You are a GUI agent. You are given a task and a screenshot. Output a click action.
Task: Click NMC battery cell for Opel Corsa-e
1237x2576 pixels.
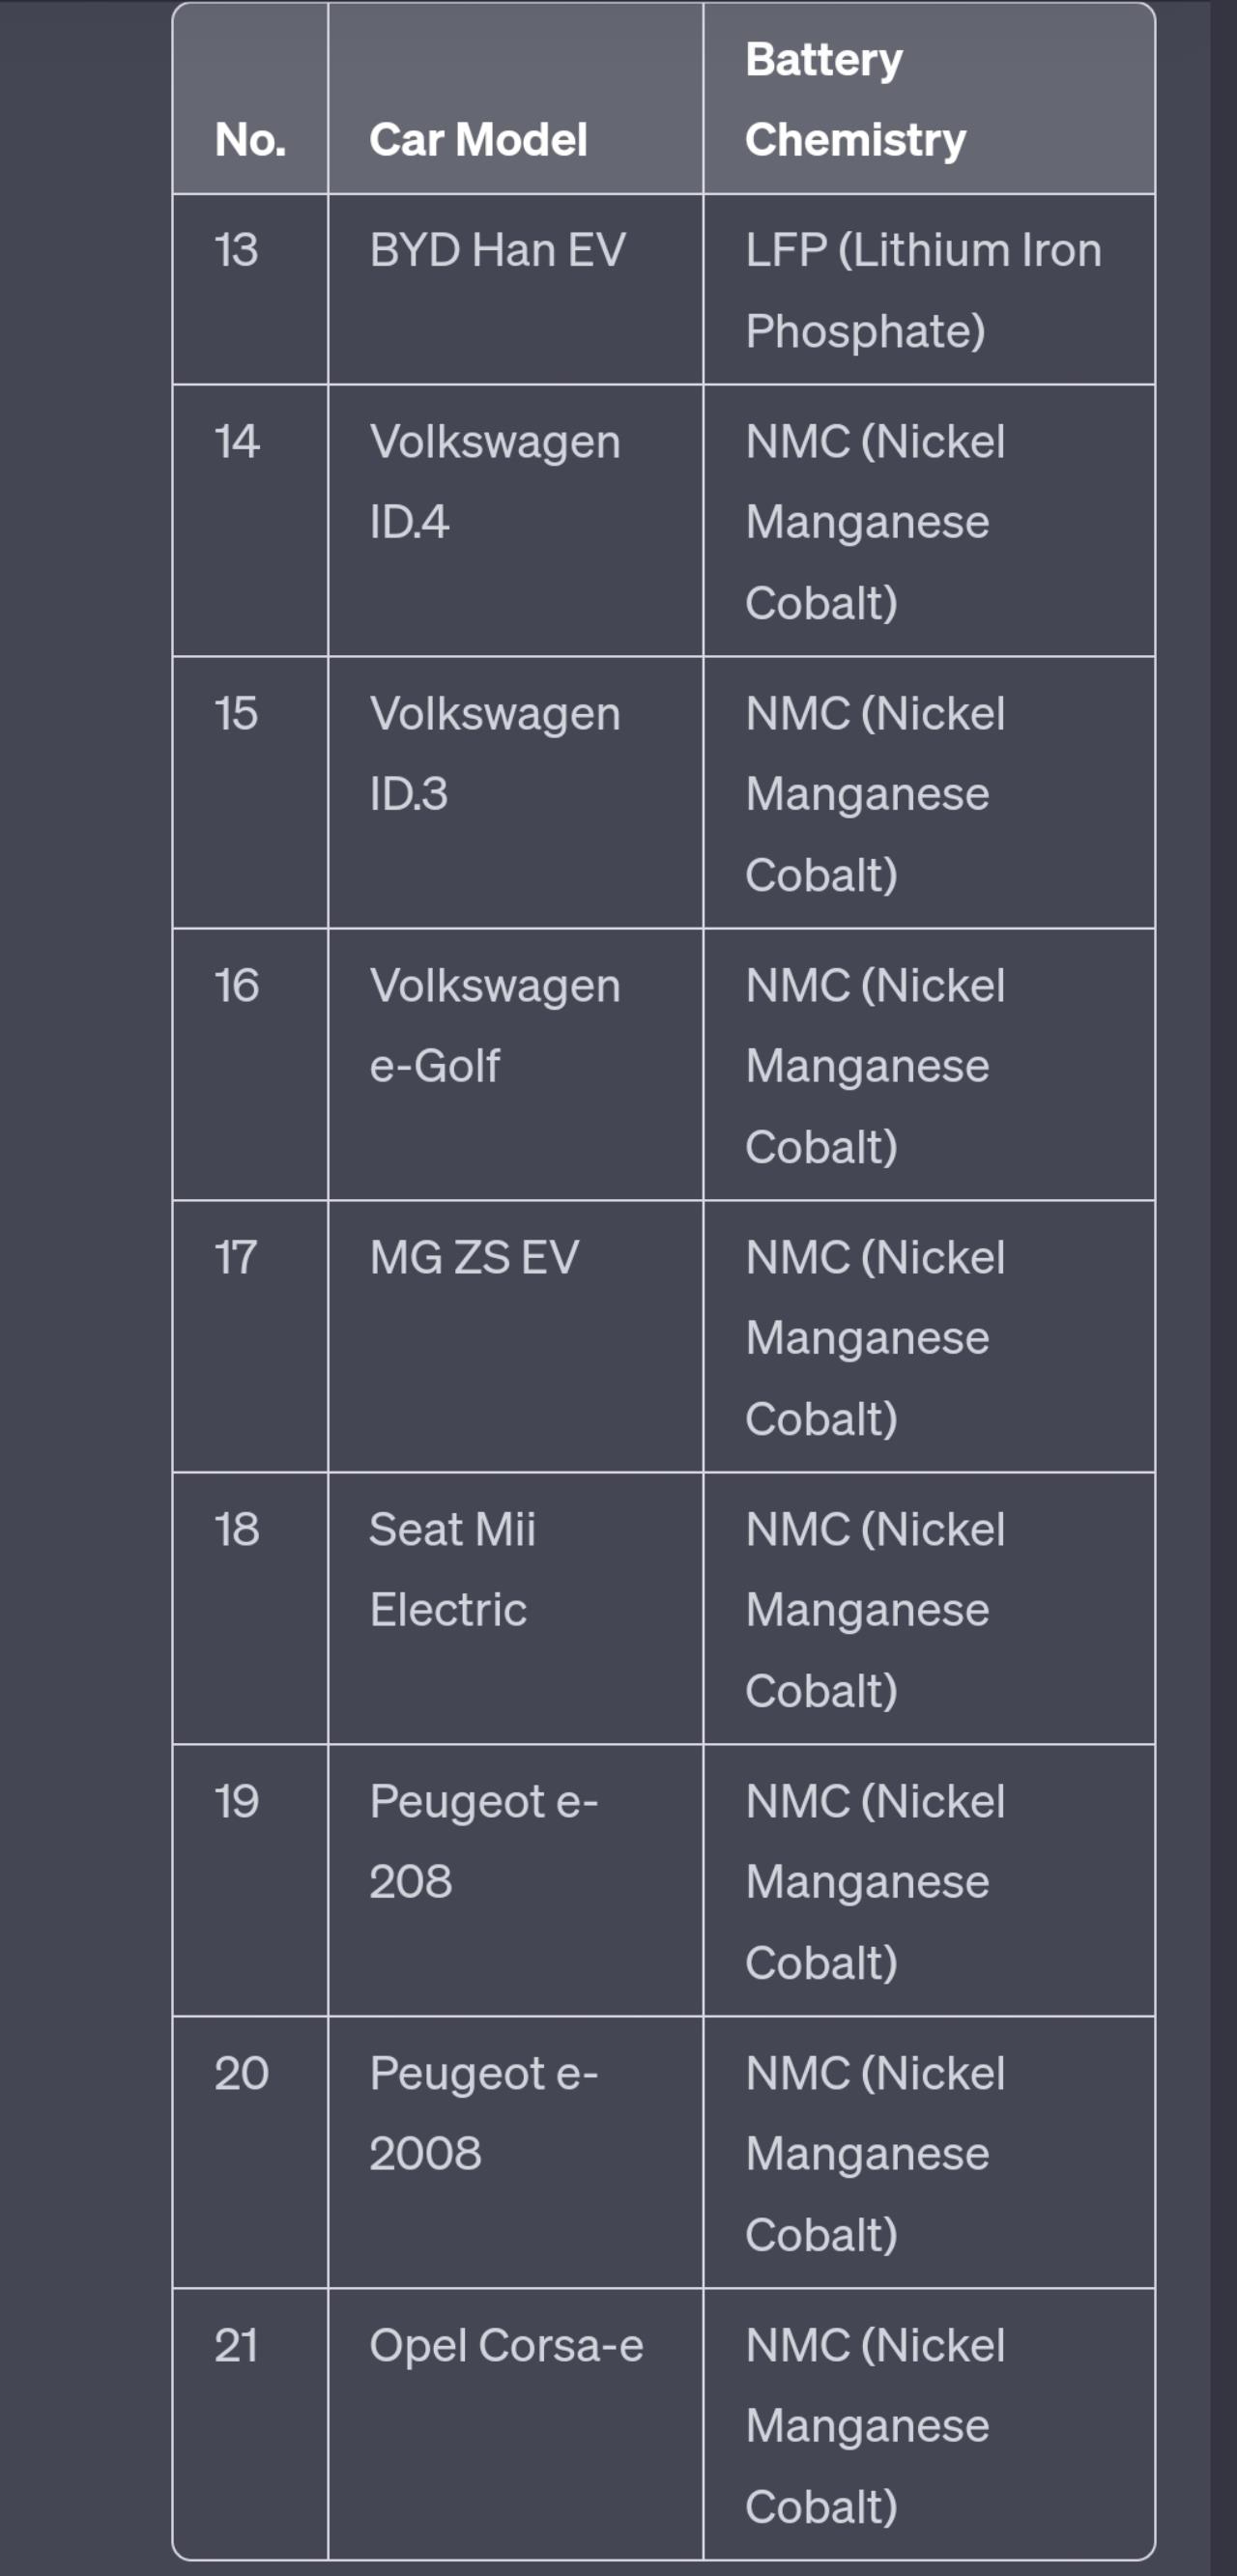[x=929, y=2424]
